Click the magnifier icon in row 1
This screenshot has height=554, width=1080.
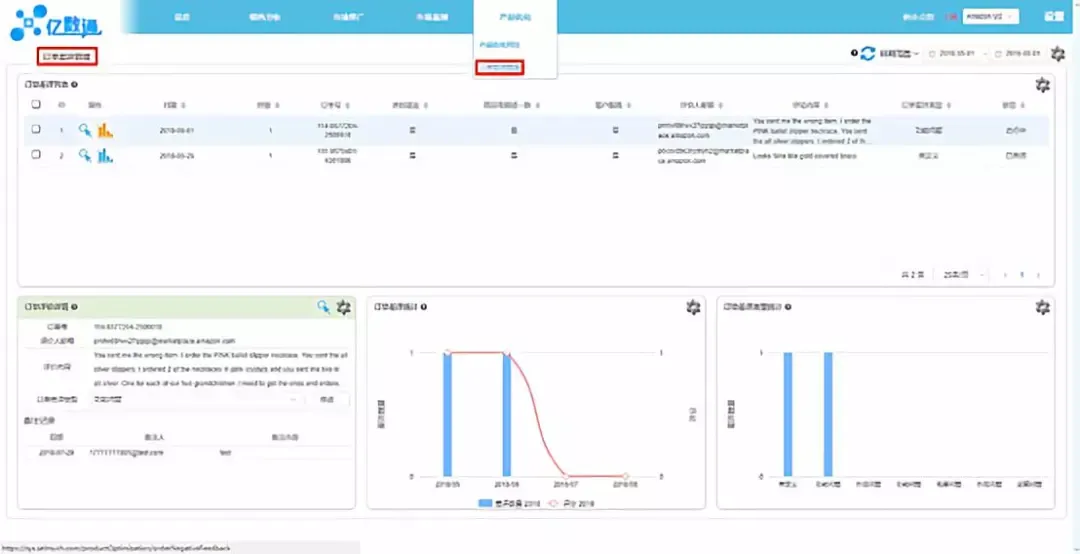click(85, 129)
